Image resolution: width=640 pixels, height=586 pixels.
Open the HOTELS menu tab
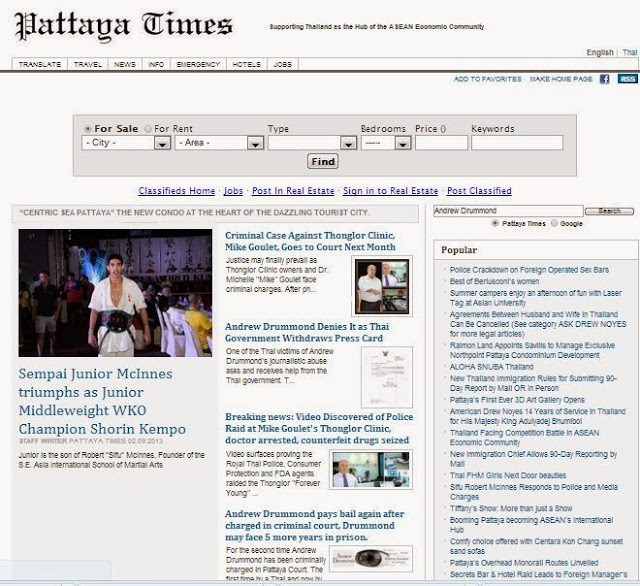247,64
